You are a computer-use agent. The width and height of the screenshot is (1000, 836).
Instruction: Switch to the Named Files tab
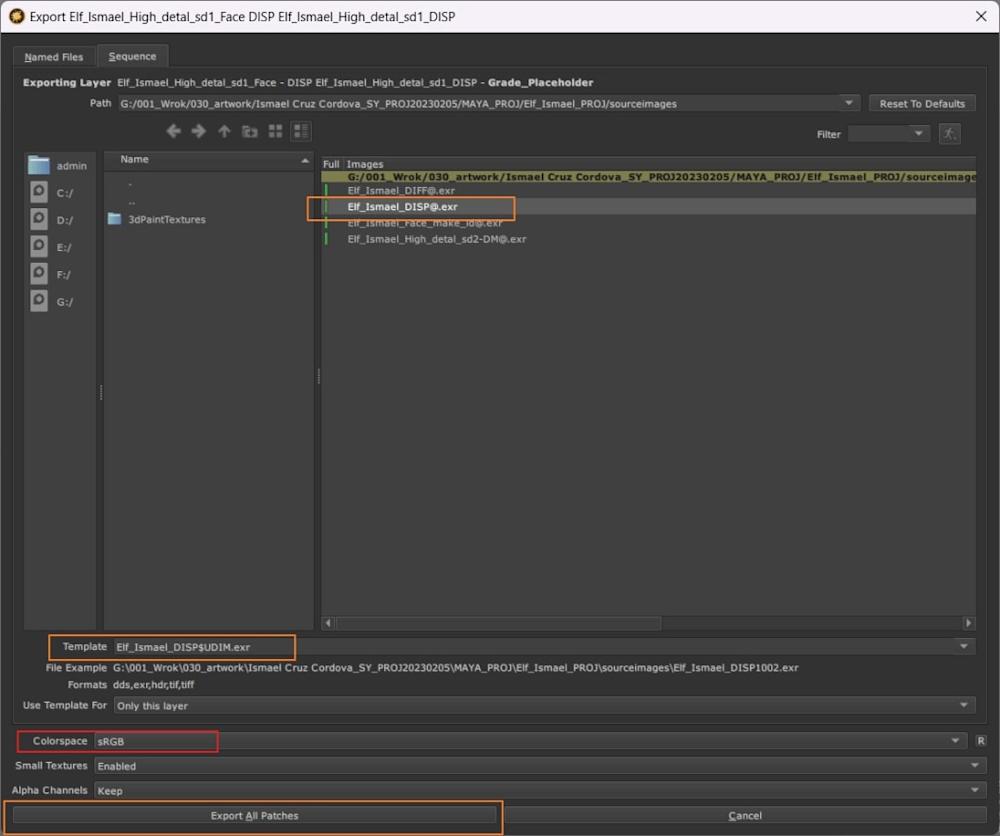click(54, 57)
